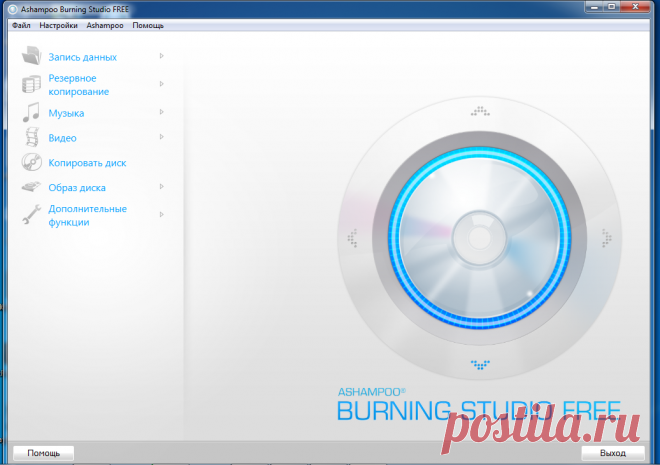The height and width of the screenshot is (465, 660).
Task: Click the blue dotted down arrow below the disc
Action: coord(480,364)
